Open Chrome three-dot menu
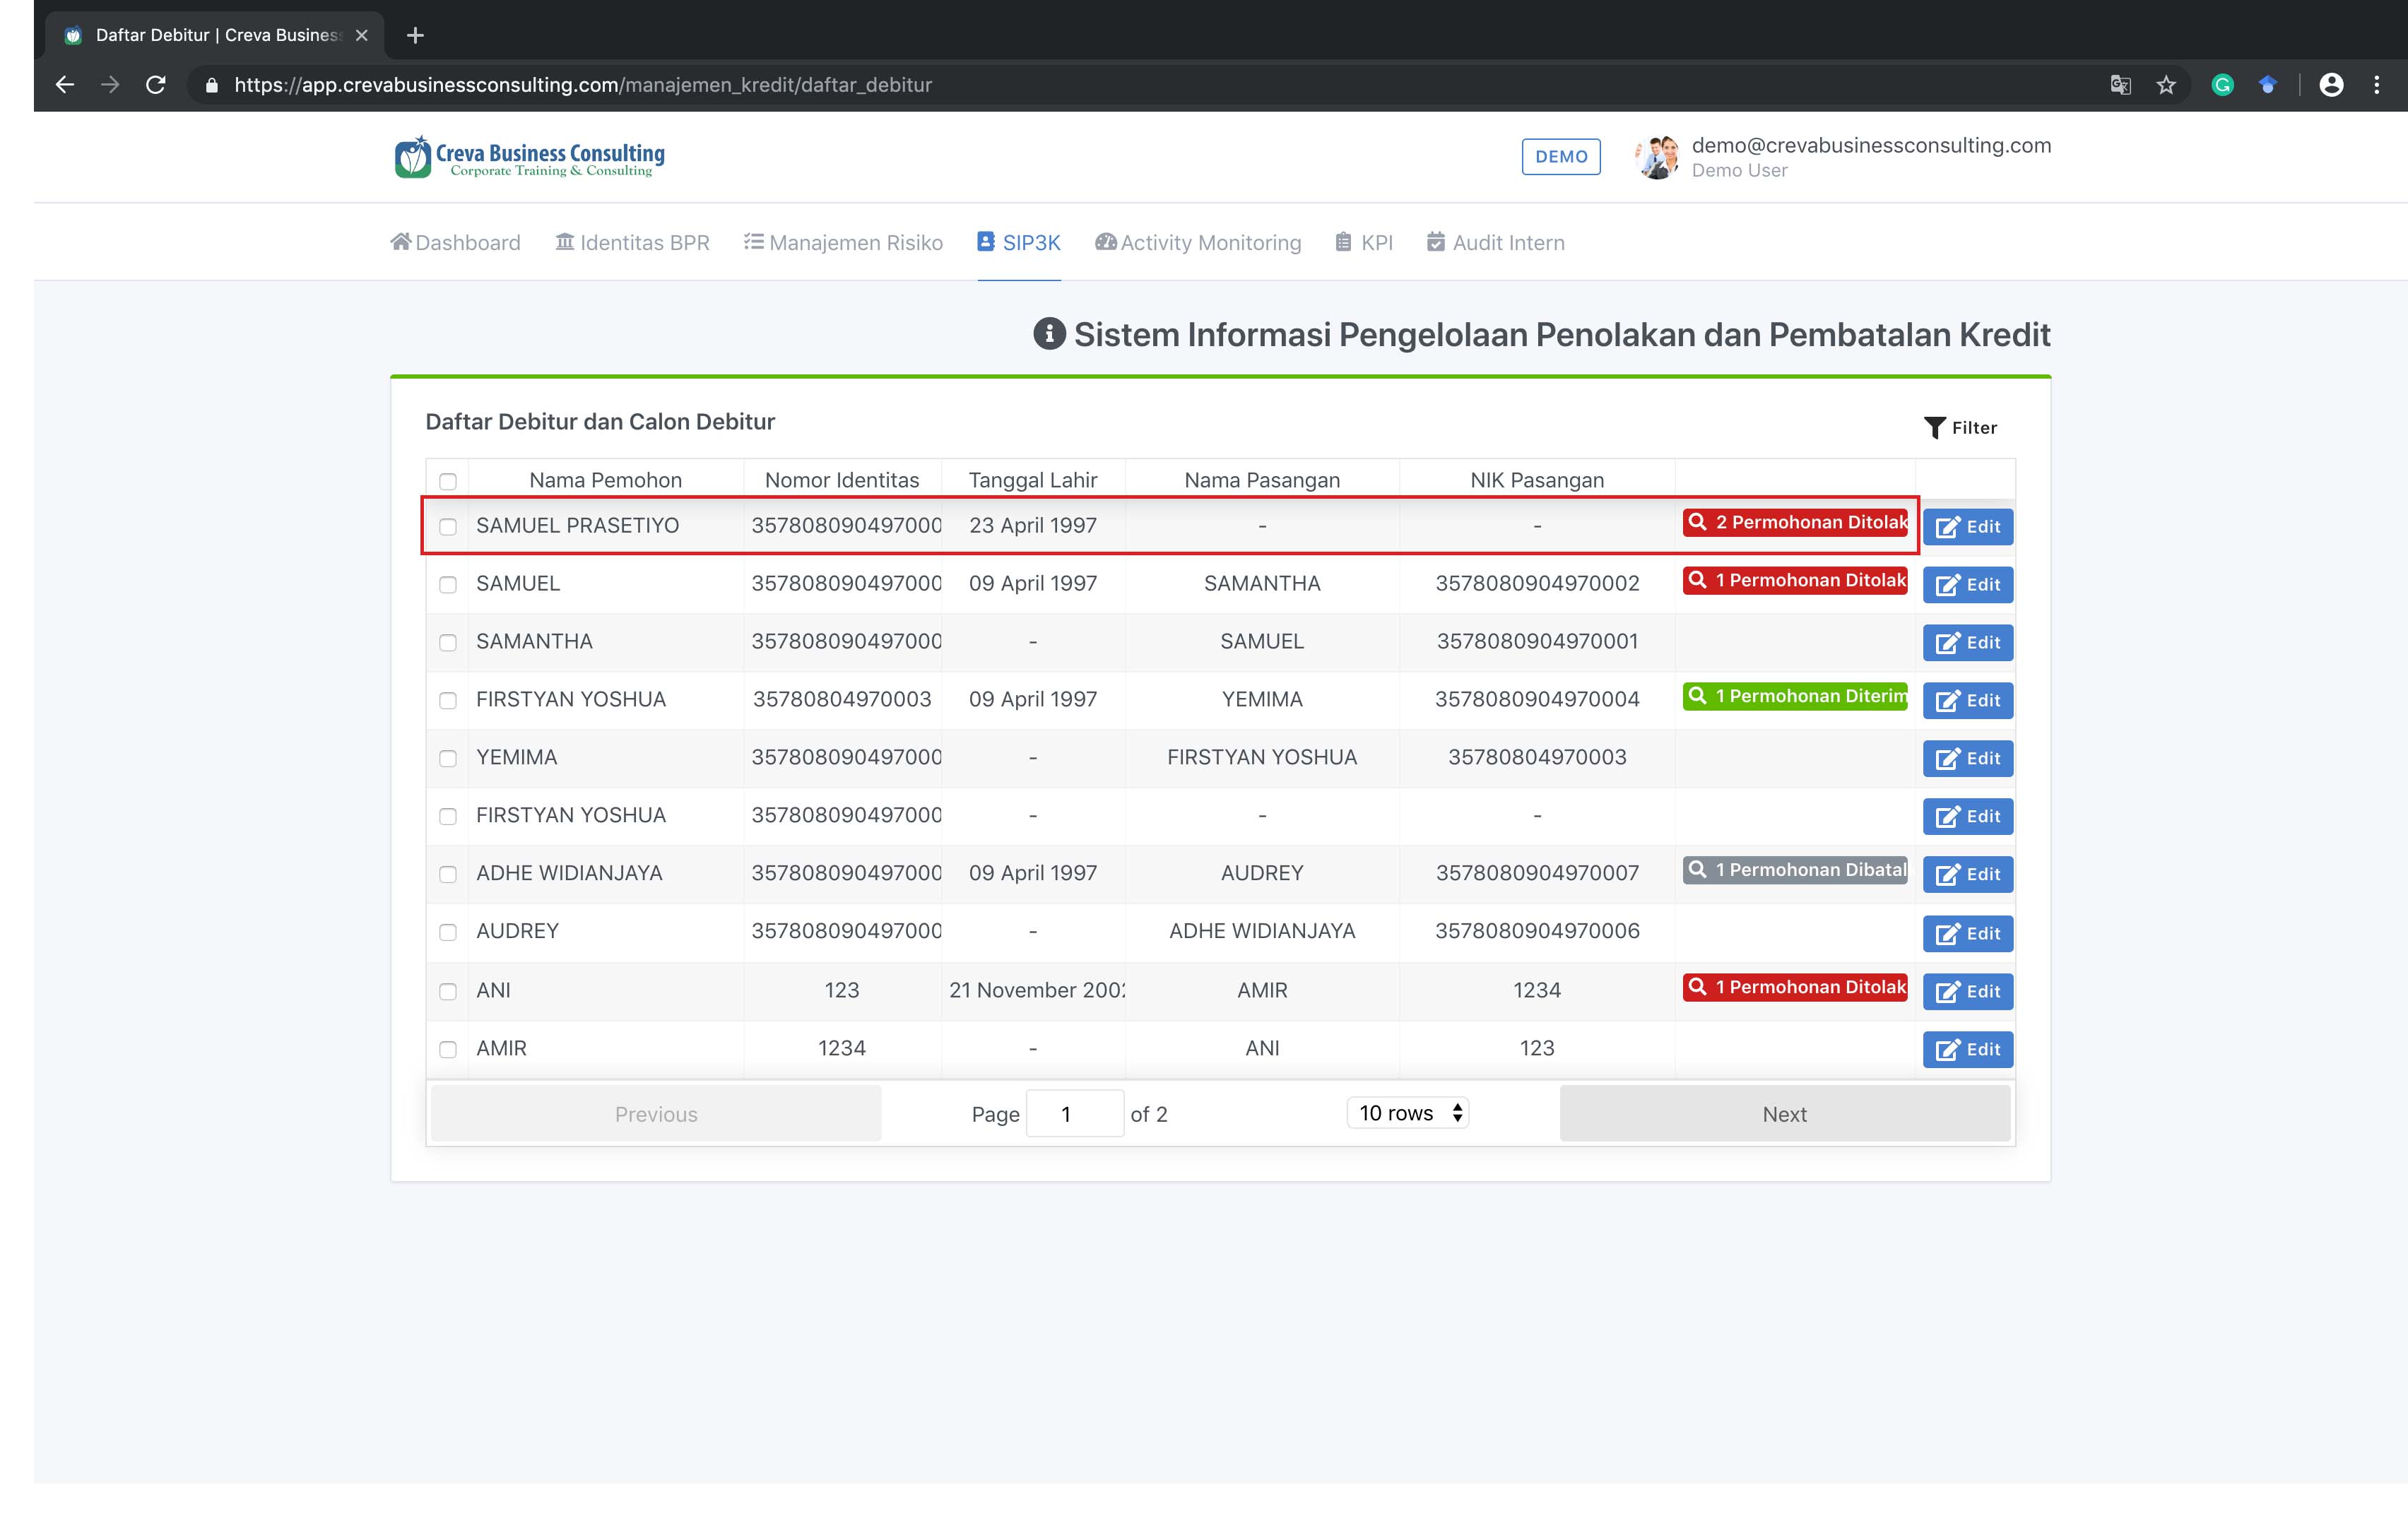 coord(2377,85)
